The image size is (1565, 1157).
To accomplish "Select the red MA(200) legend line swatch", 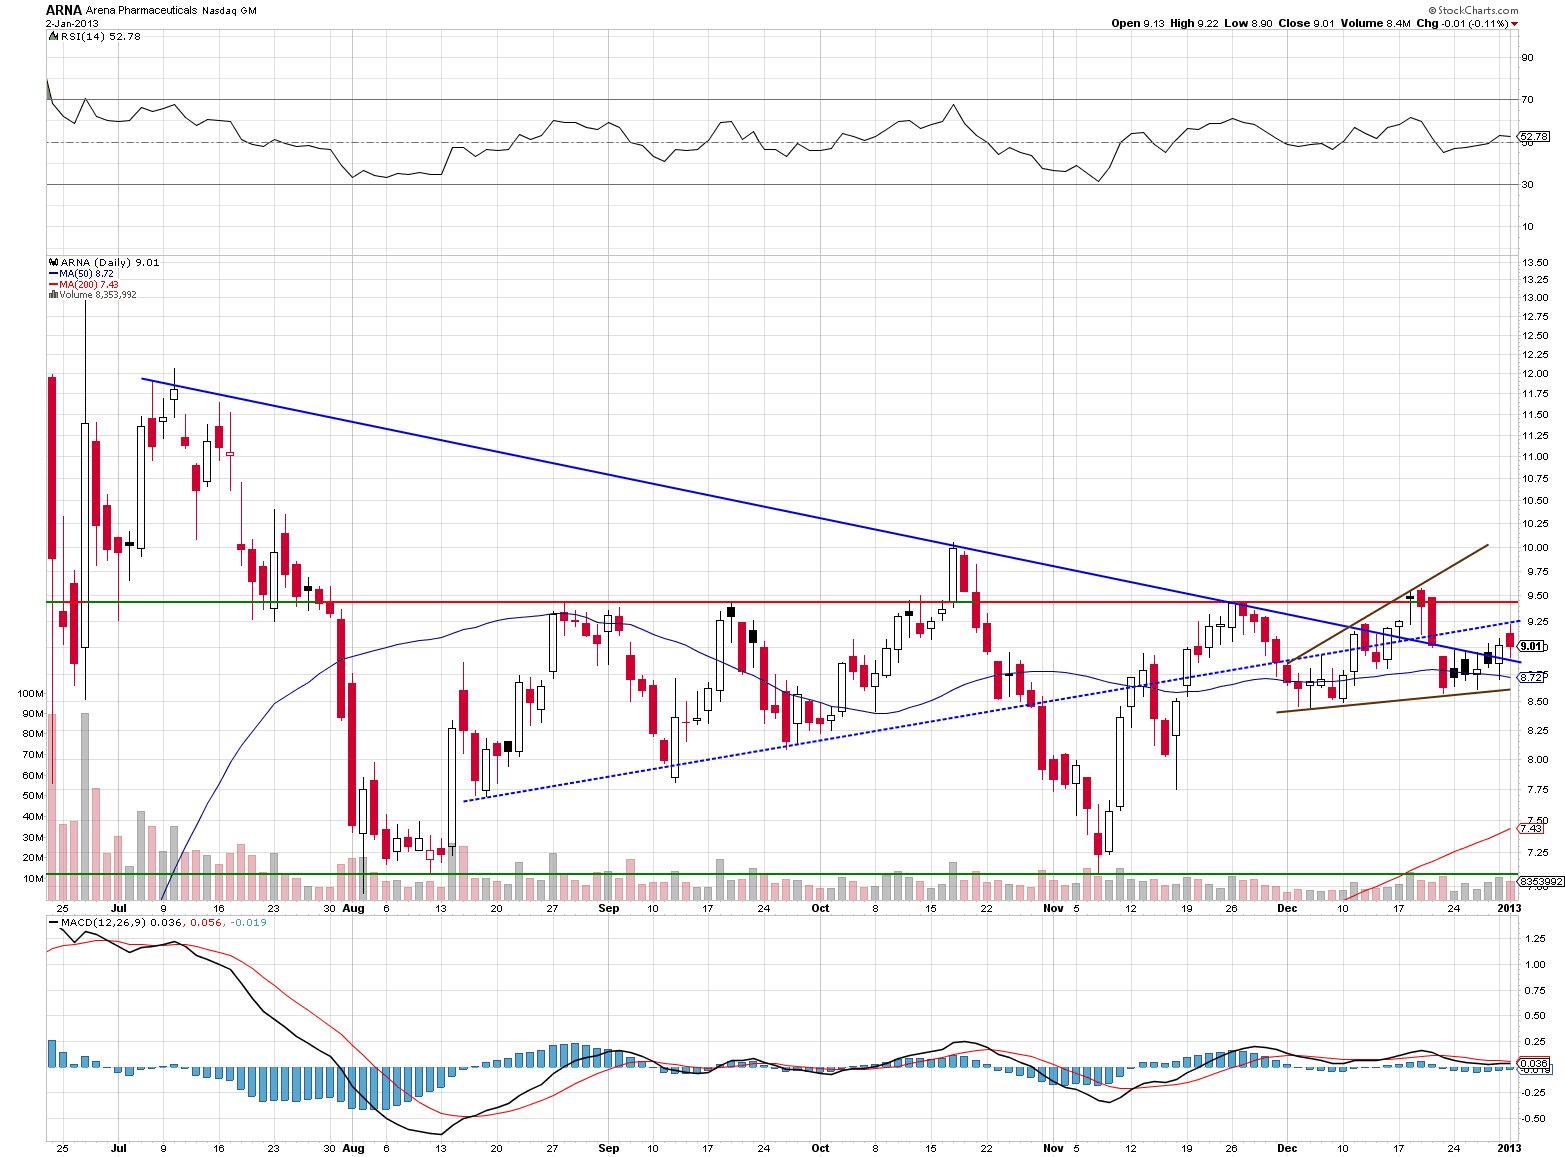I will click(x=52, y=284).
